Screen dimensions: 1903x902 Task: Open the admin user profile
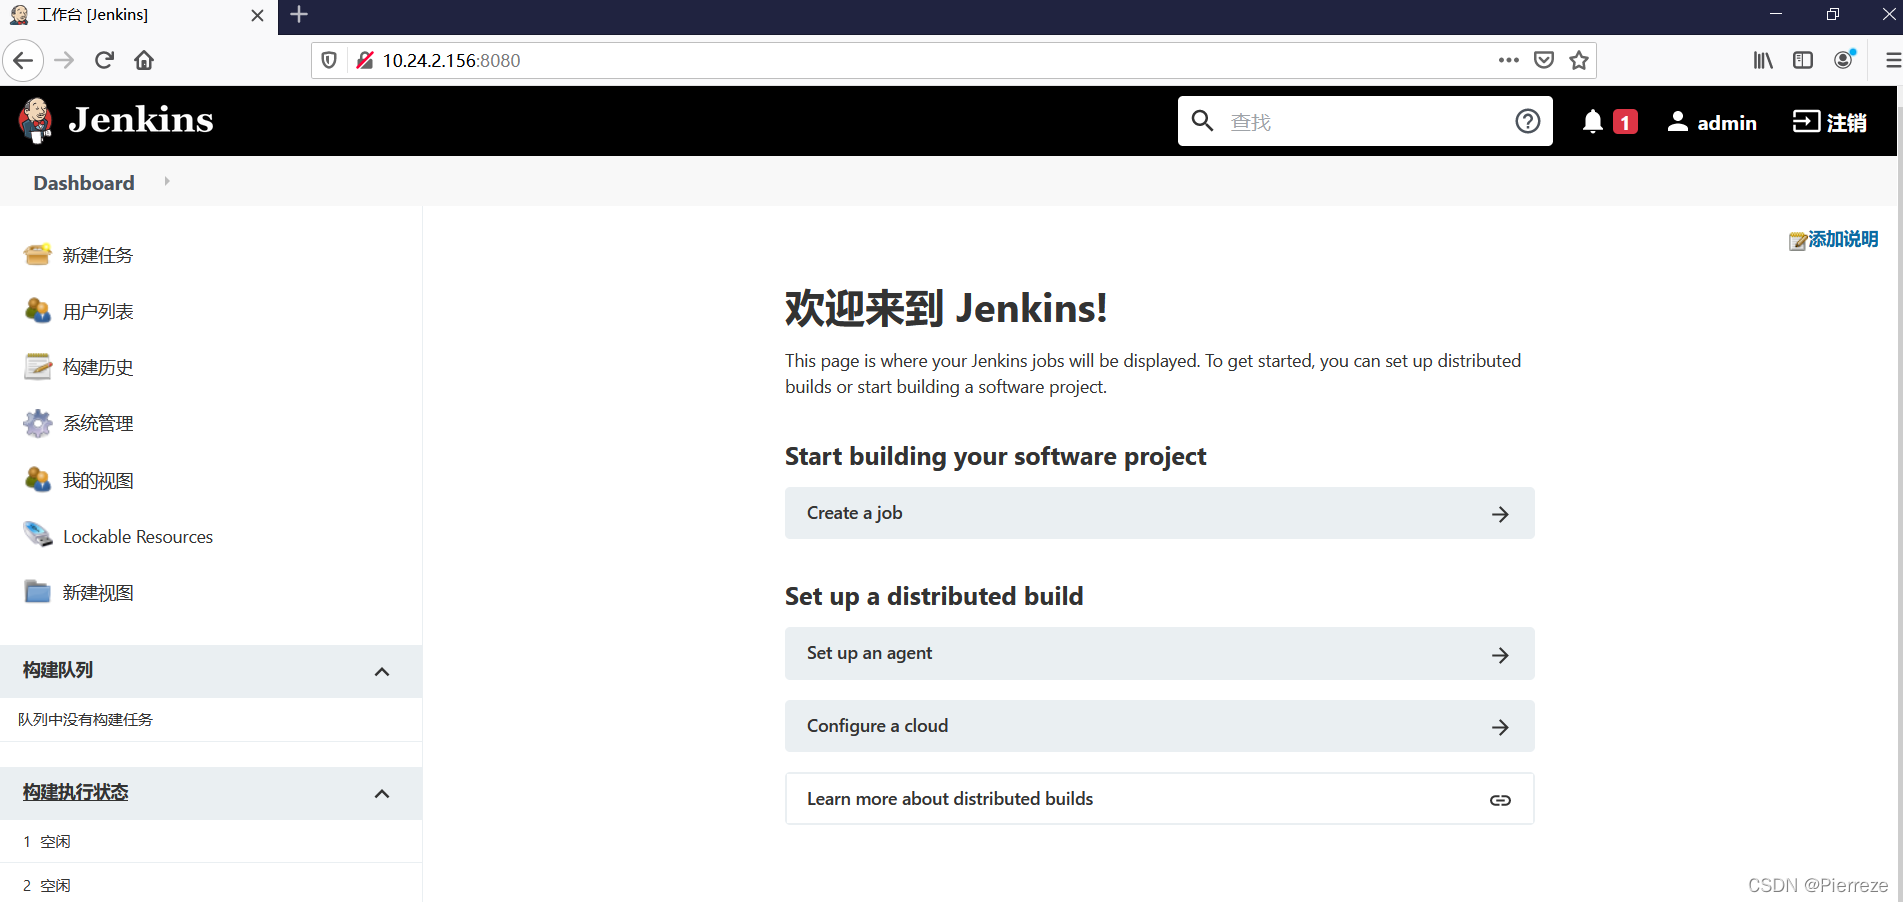coord(1712,122)
